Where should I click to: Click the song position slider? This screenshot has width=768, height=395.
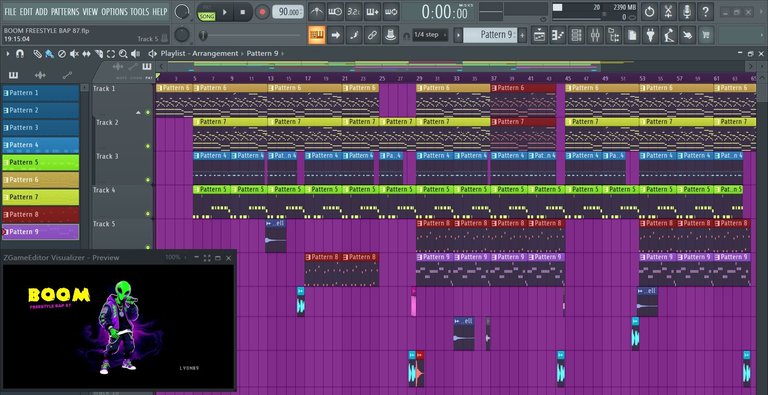pyautogui.click(x=250, y=35)
